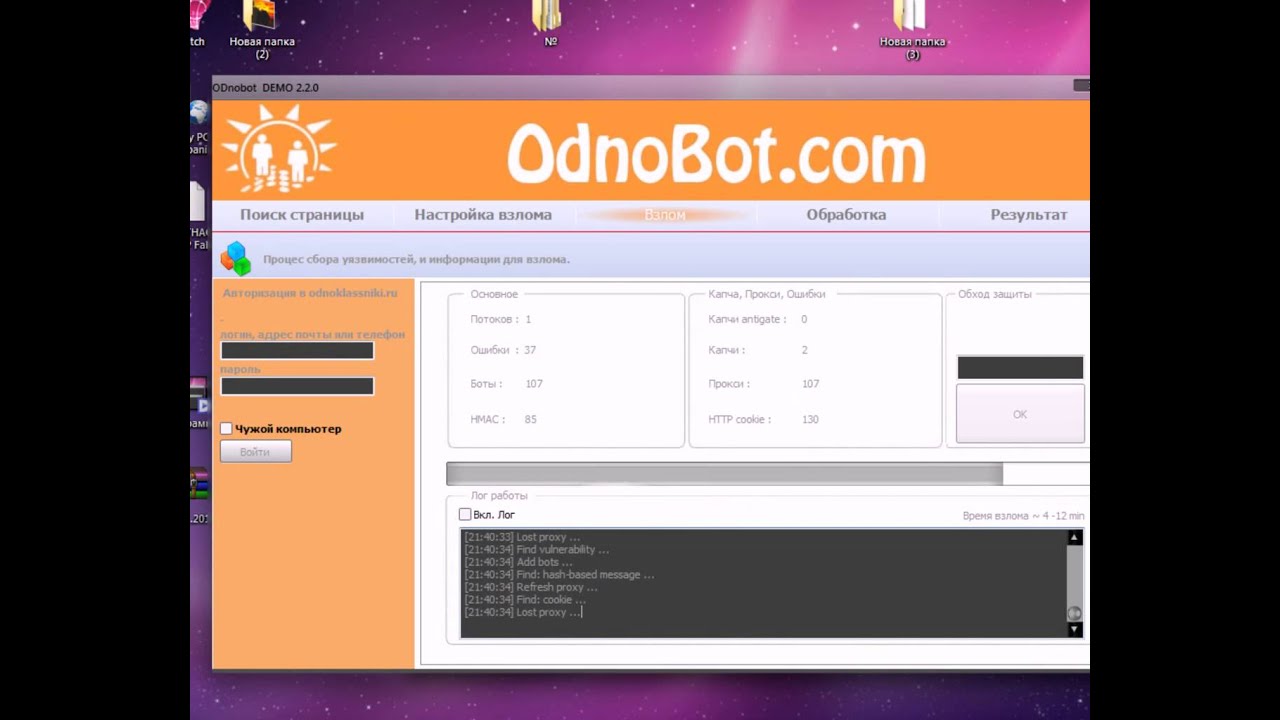Click the Процес сбора уязвимостей description text
Image resolution: width=1280 pixels, height=720 pixels.
click(416, 259)
